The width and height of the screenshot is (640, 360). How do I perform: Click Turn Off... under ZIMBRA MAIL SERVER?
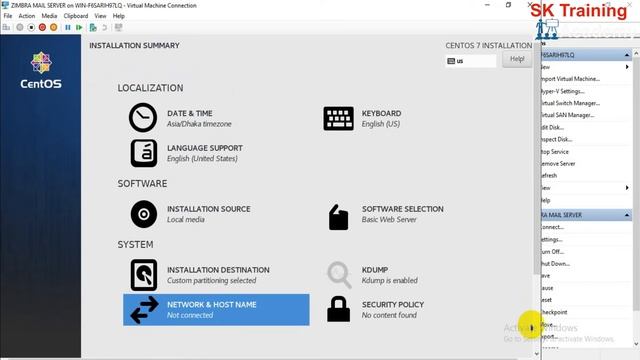(x=552, y=251)
